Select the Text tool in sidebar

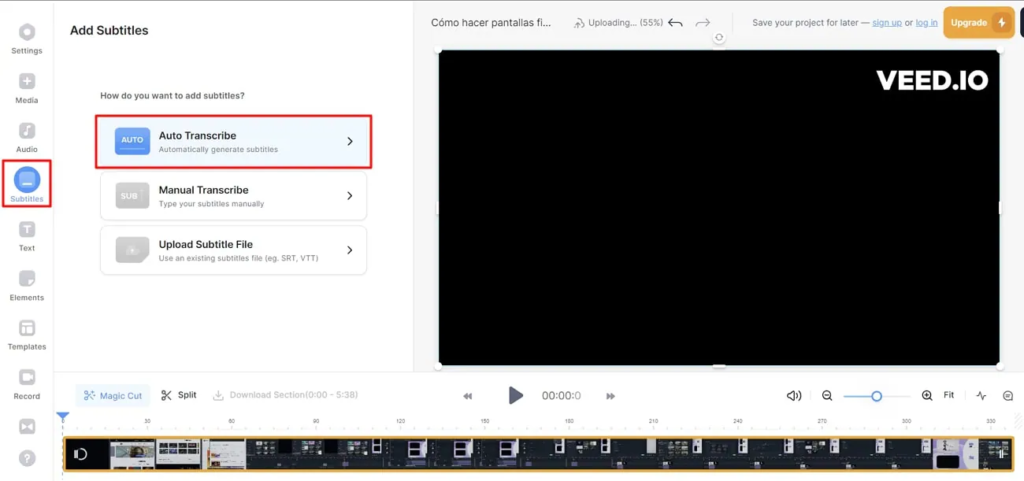coord(27,236)
